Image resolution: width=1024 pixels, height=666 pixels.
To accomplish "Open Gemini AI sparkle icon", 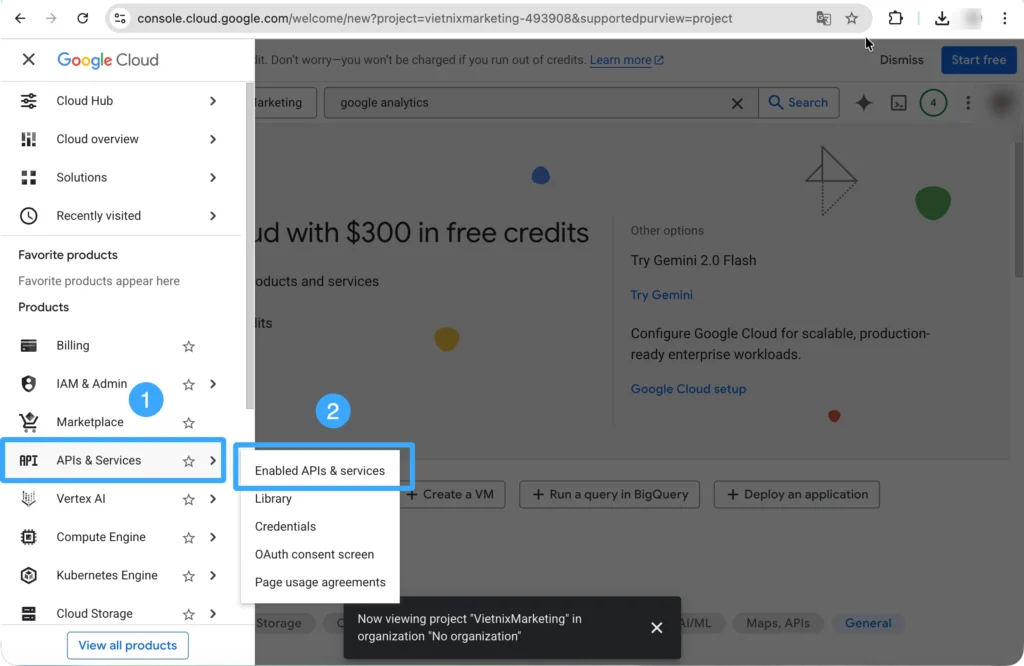I will (863, 103).
